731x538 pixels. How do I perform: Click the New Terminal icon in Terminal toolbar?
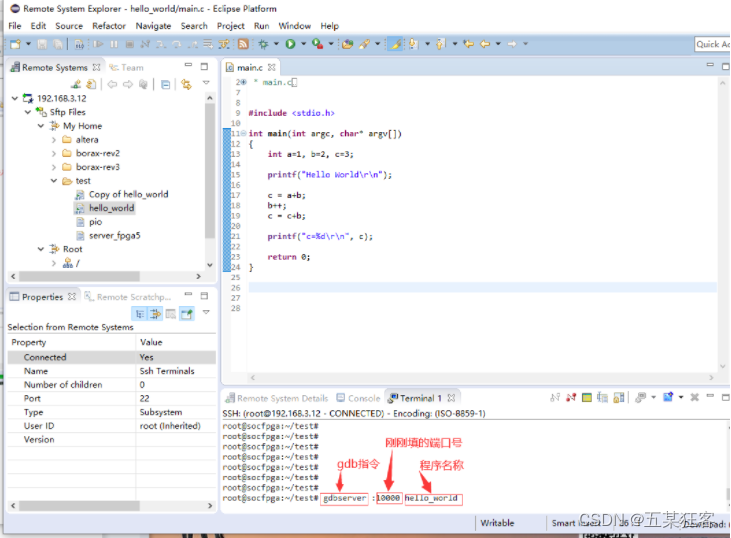tap(669, 397)
